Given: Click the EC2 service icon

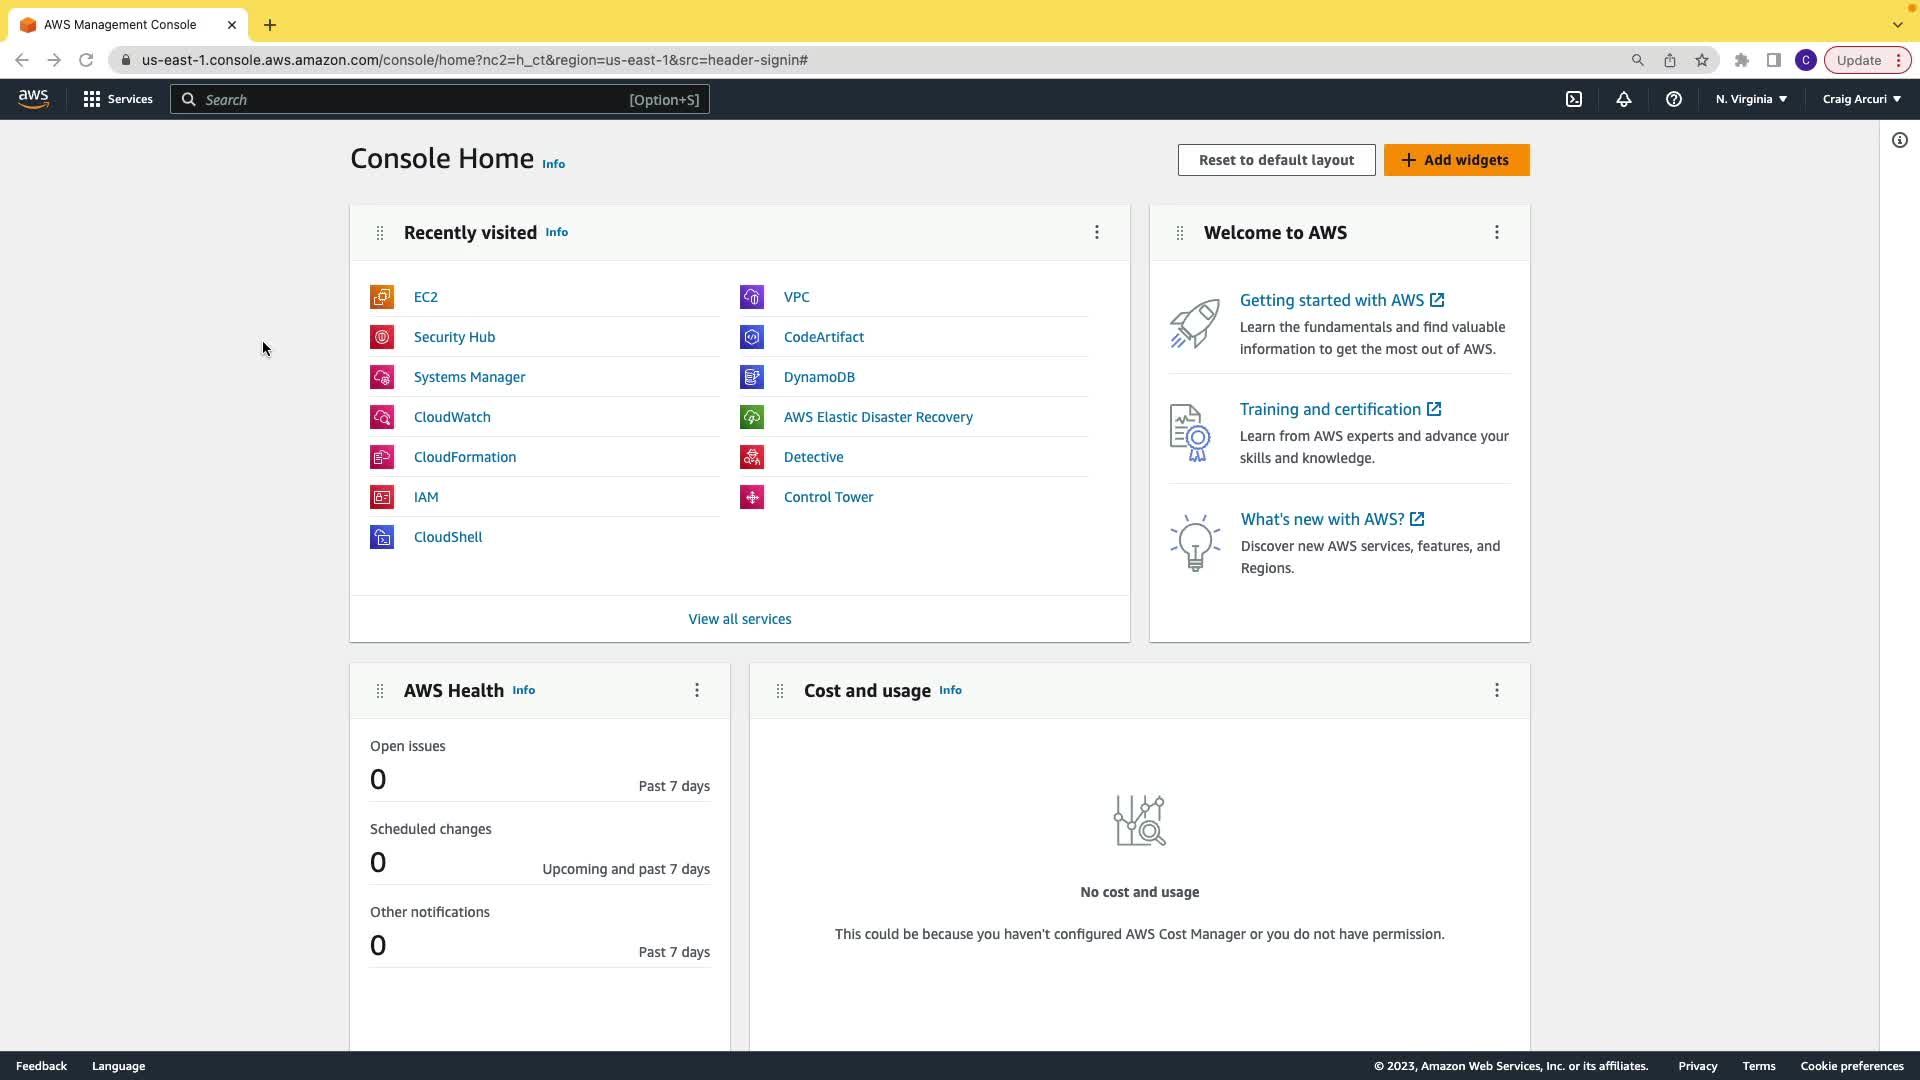Looking at the screenshot, I should click(x=382, y=297).
